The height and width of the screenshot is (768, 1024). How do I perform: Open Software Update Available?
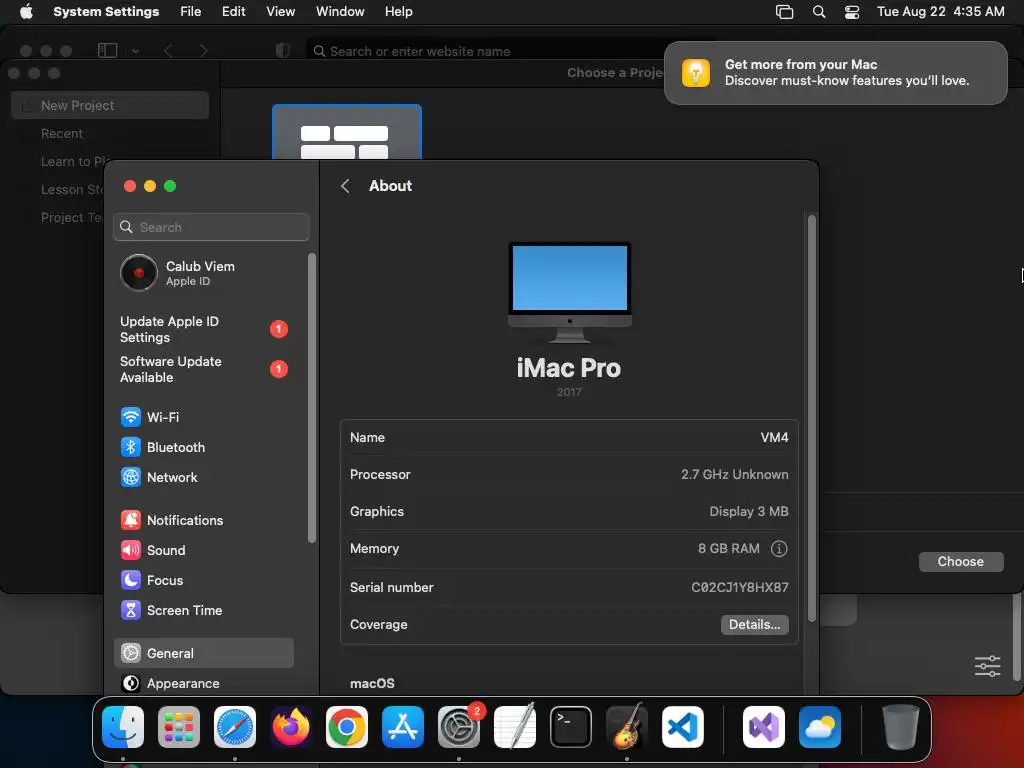pyautogui.click(x=203, y=369)
